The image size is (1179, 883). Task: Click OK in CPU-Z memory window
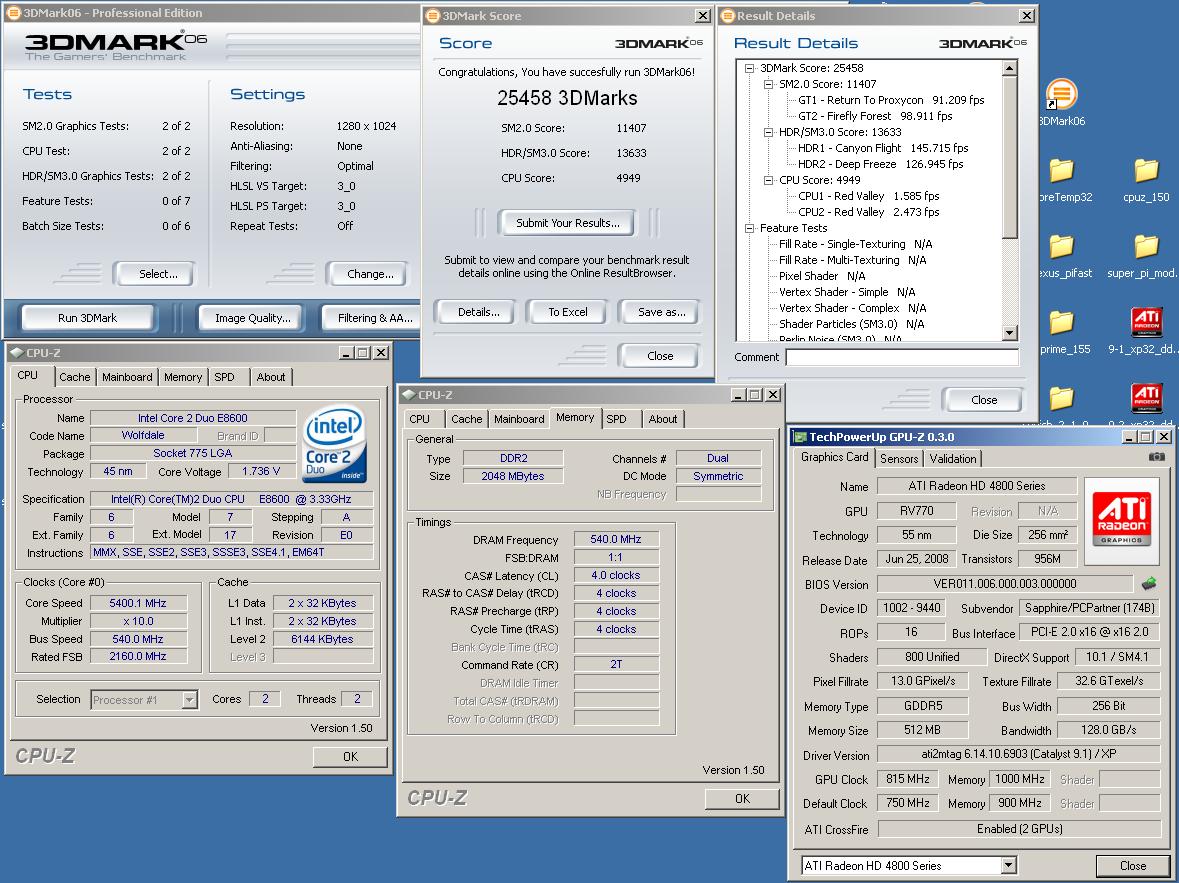742,799
